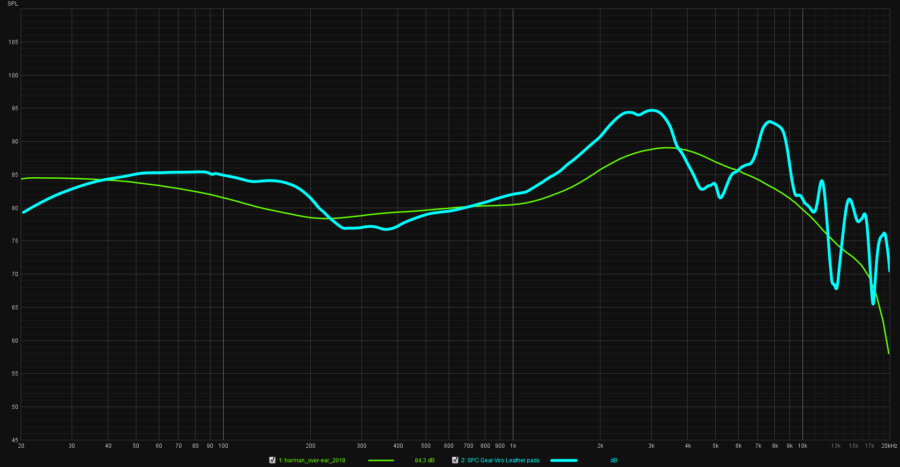Click the 3k frequency axis label

pyautogui.click(x=651, y=446)
